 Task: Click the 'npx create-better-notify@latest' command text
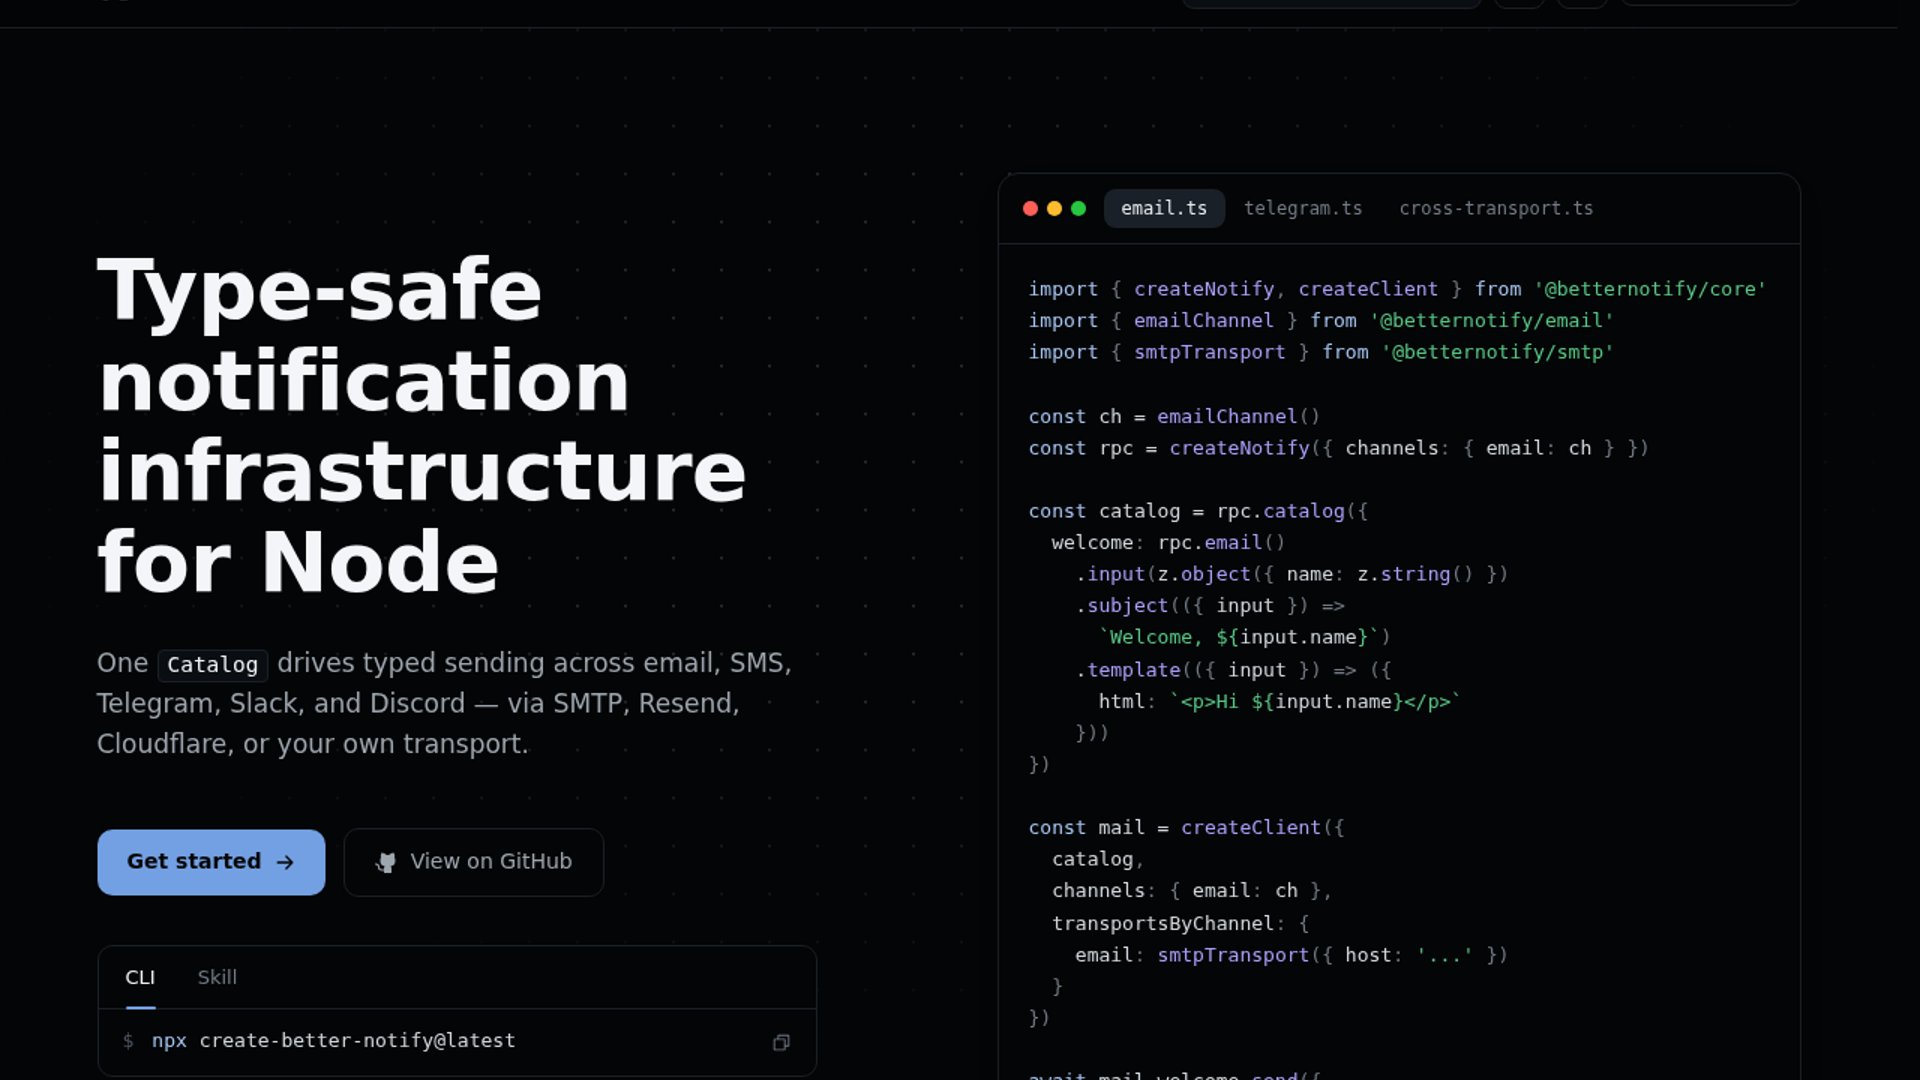[333, 1040]
